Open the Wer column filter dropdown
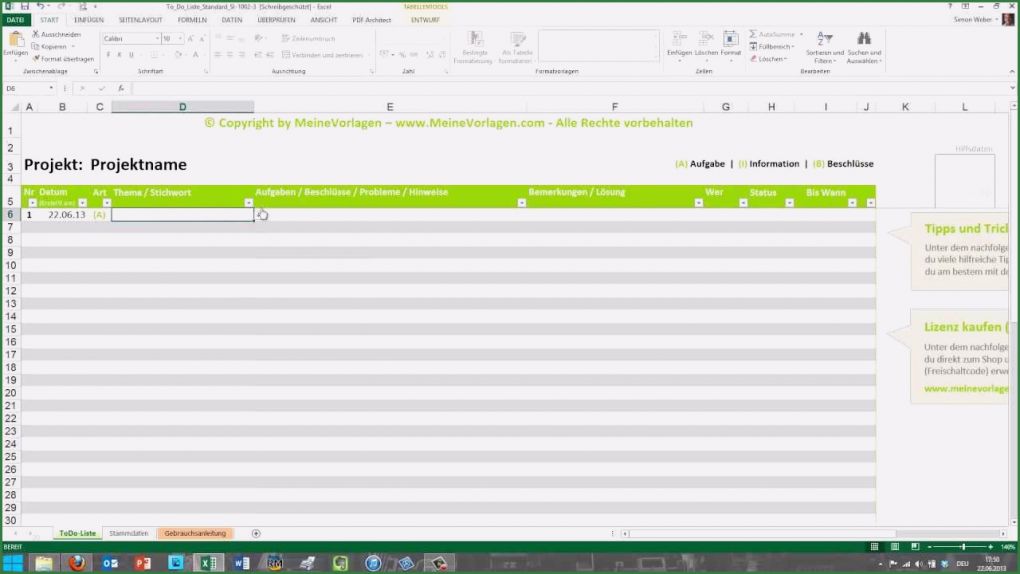This screenshot has width=1020, height=574. tap(744, 203)
